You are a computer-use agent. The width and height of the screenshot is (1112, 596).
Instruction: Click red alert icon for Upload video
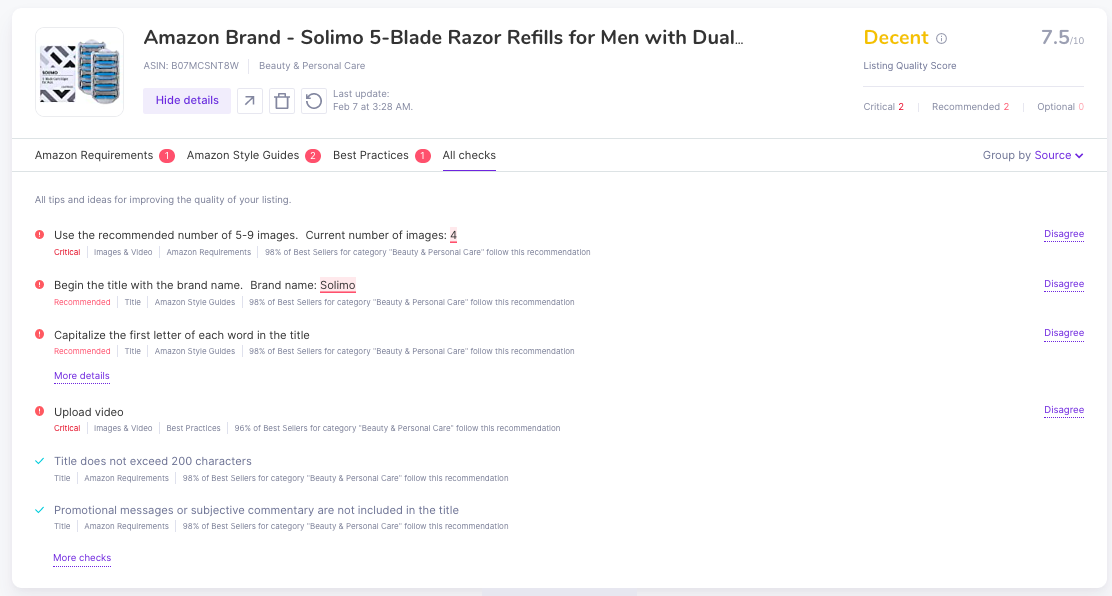coord(40,411)
